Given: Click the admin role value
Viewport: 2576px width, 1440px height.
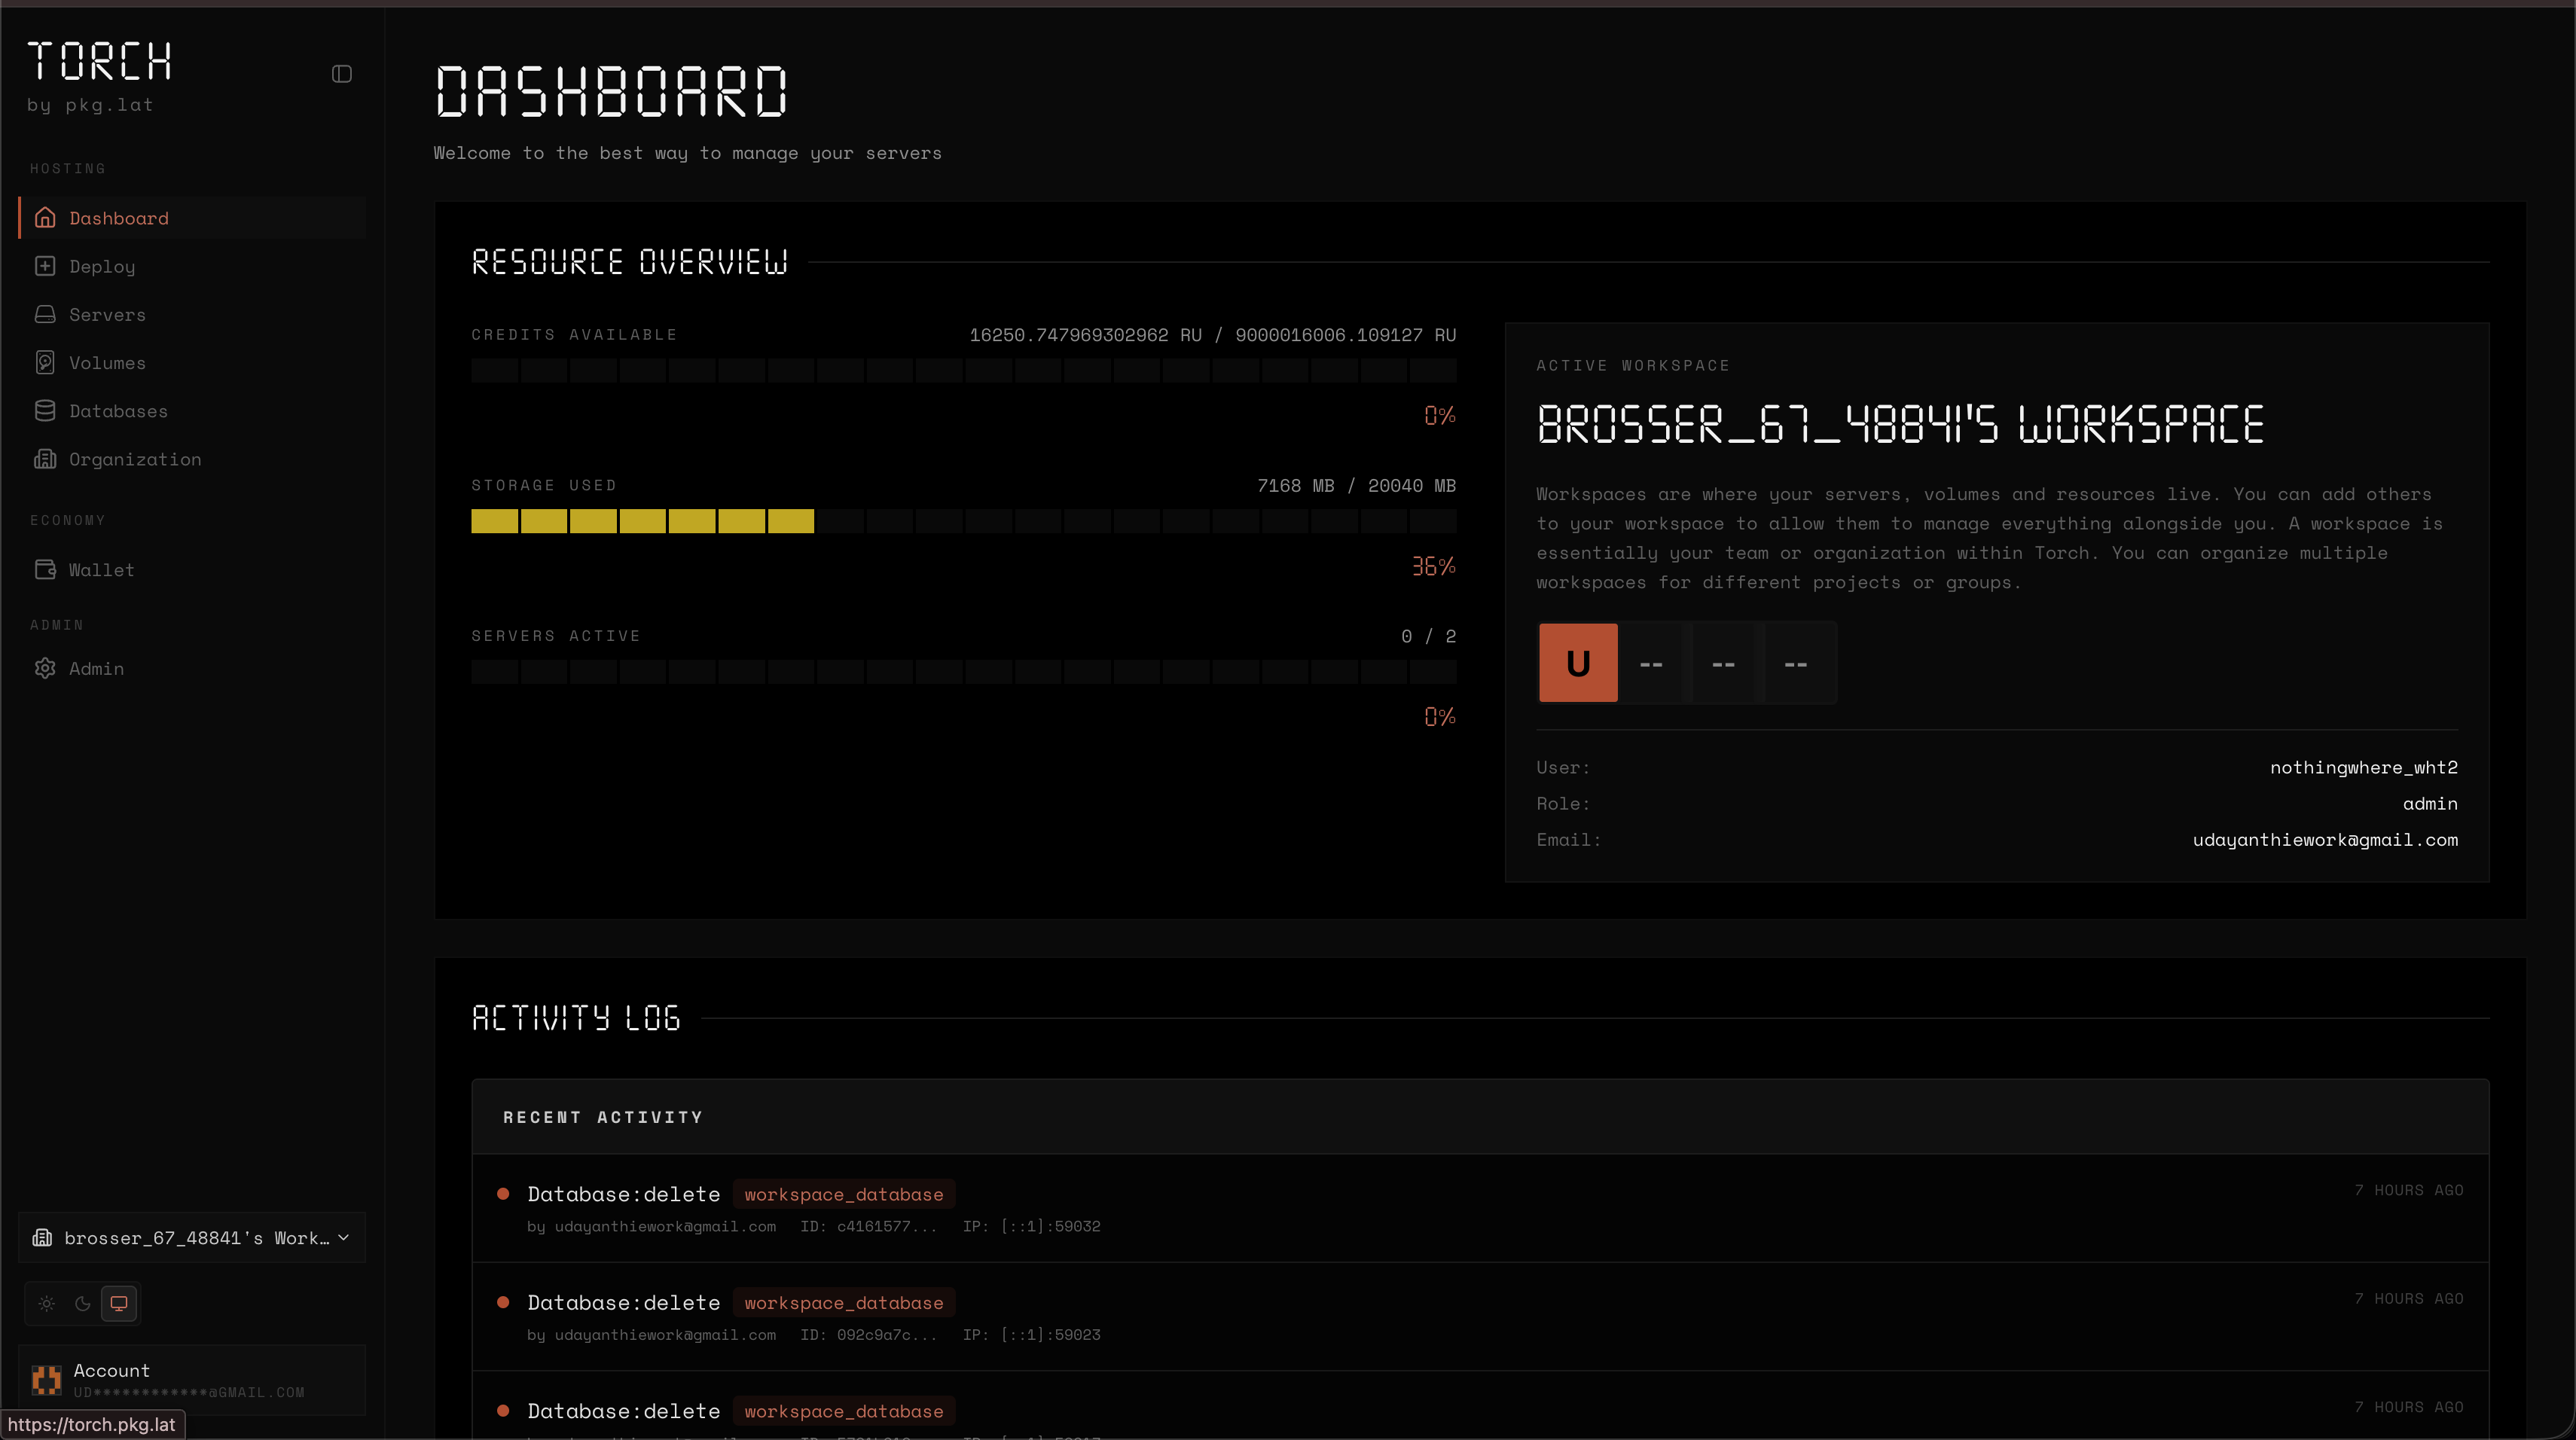Looking at the screenshot, I should [2430, 803].
